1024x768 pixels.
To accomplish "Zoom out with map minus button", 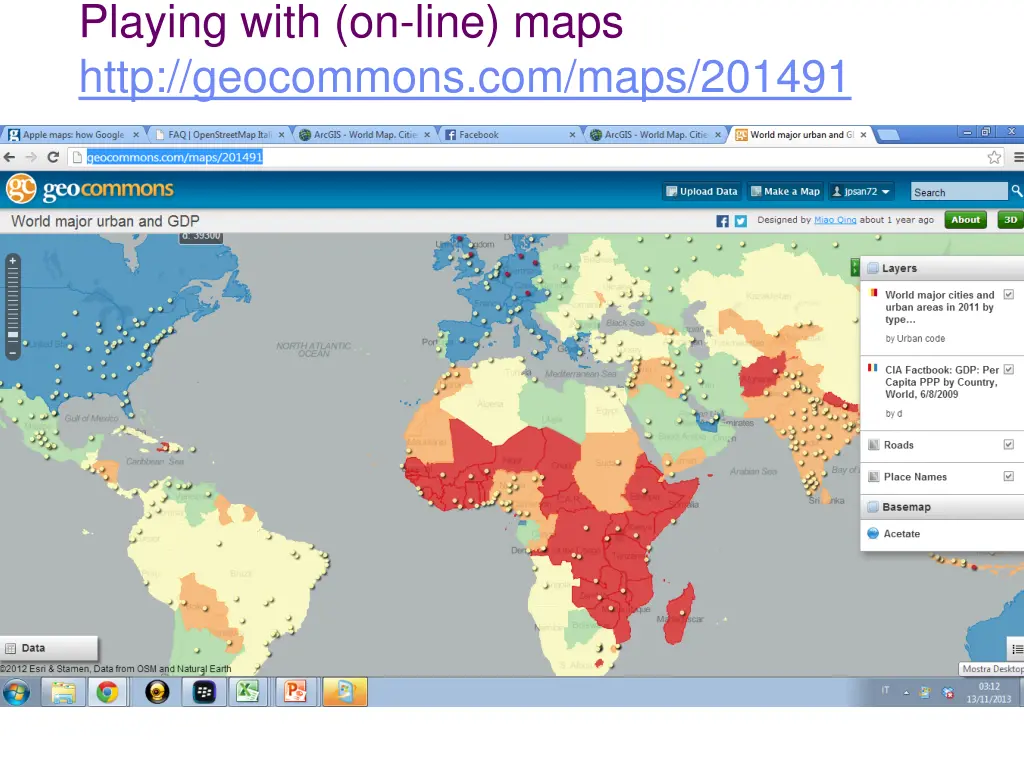I will (x=12, y=353).
